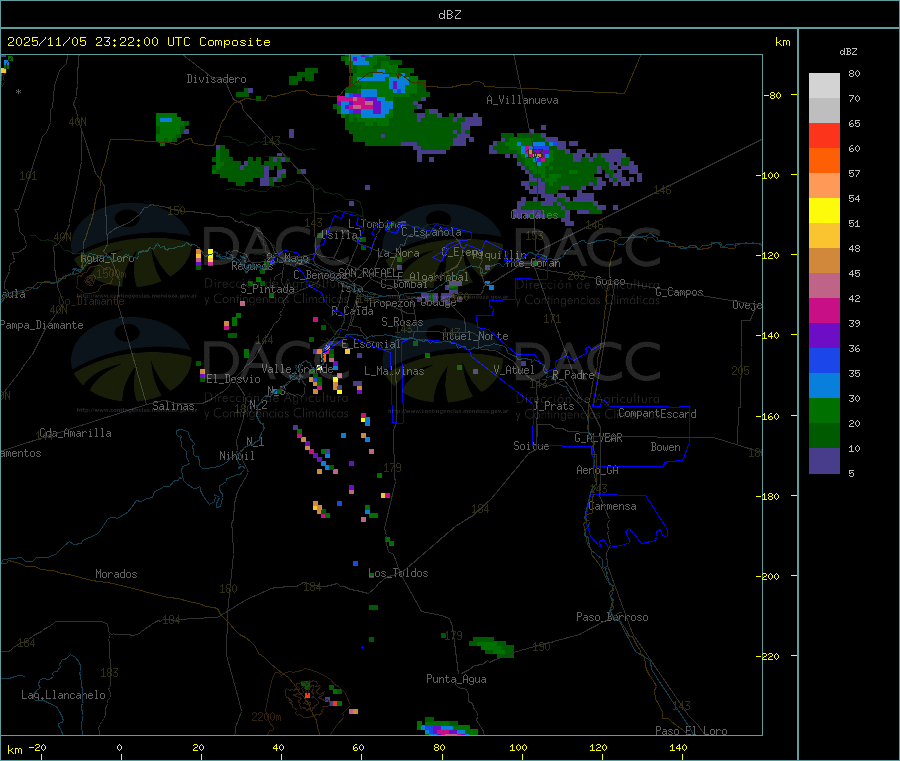Click the Agua_Toro label
The image size is (900, 761).
(107, 258)
